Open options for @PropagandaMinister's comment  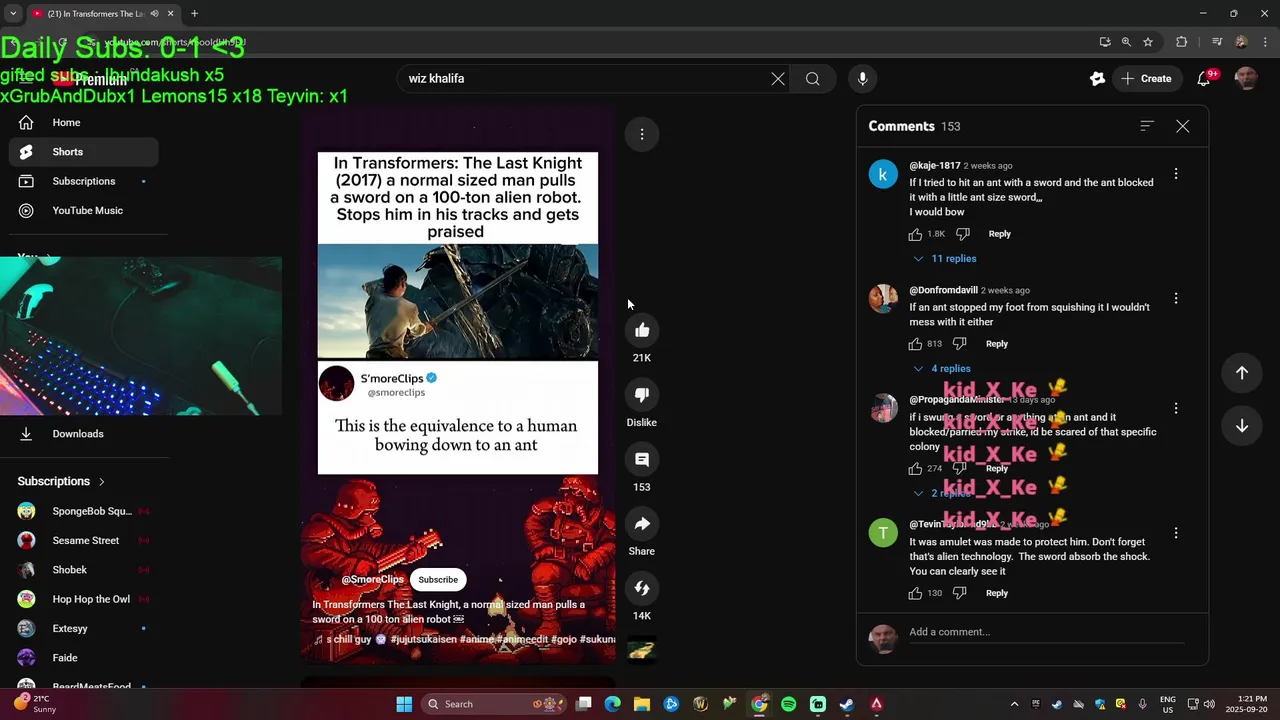click(x=1176, y=408)
